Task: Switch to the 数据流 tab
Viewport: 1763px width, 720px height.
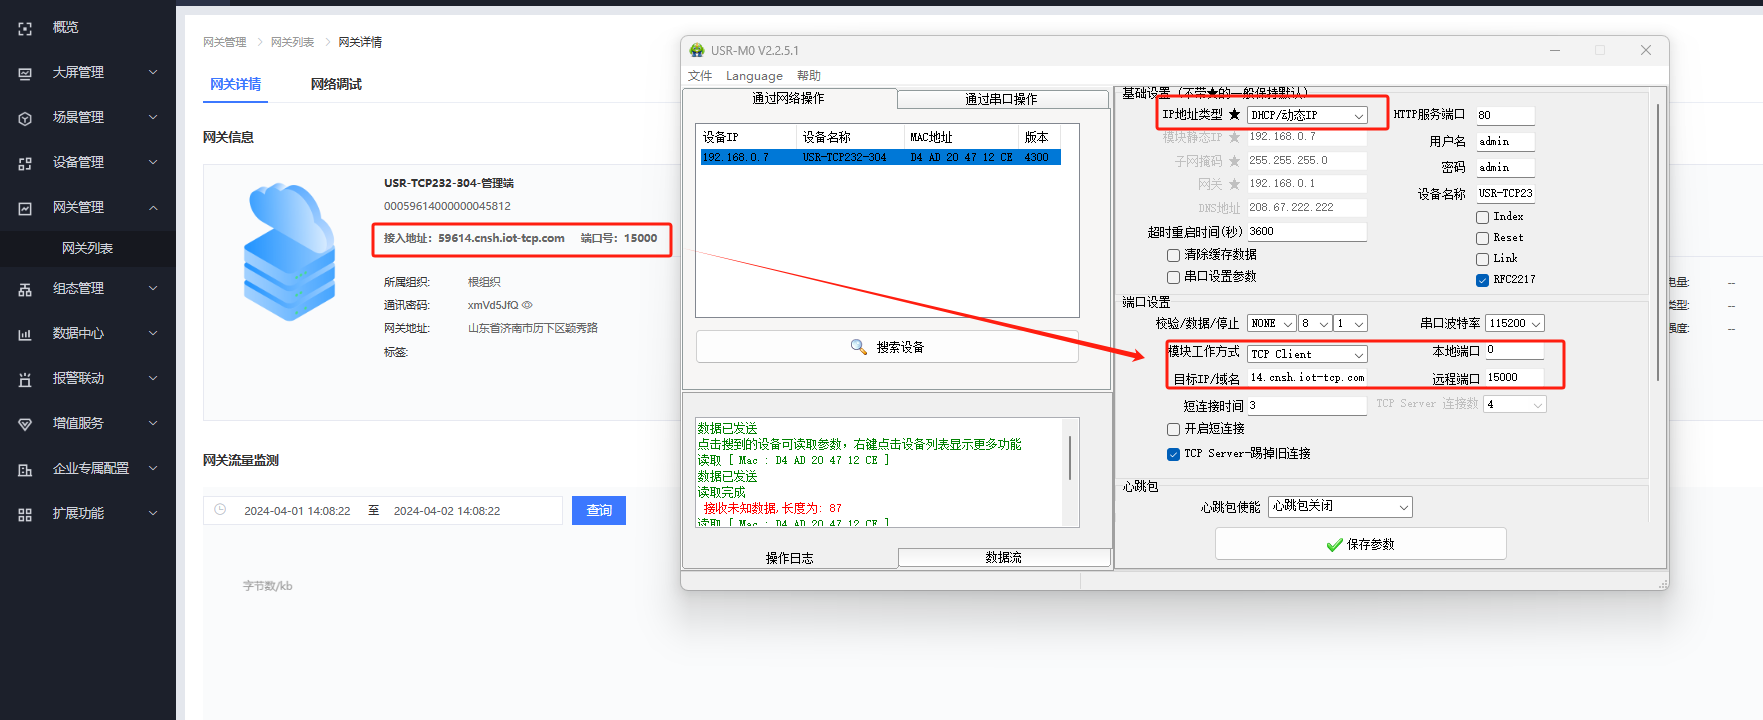Action: [1004, 557]
